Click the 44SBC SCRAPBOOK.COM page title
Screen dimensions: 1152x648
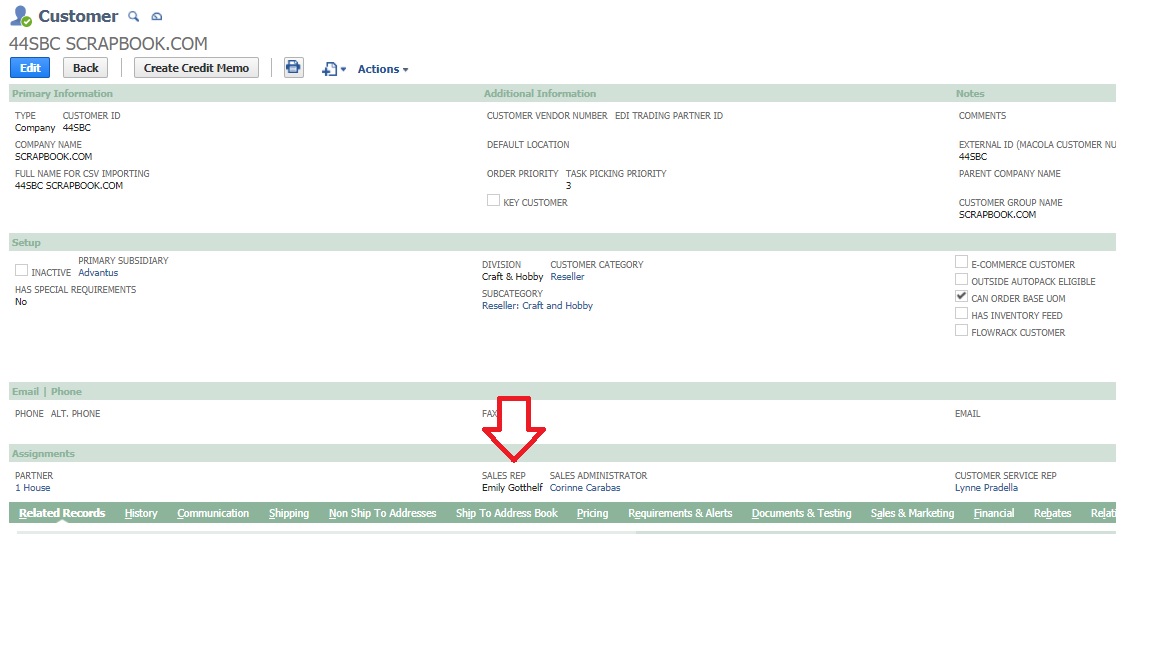108,43
